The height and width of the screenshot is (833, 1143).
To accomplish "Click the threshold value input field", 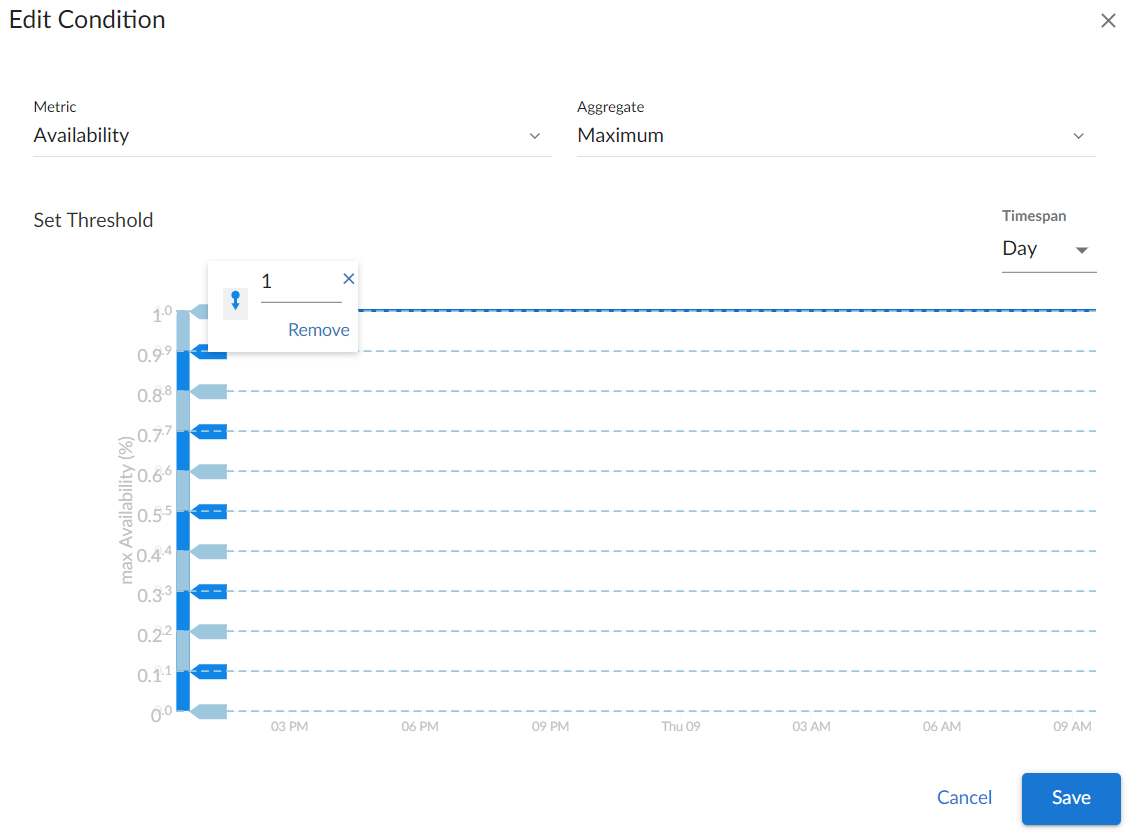I will click(x=300, y=283).
